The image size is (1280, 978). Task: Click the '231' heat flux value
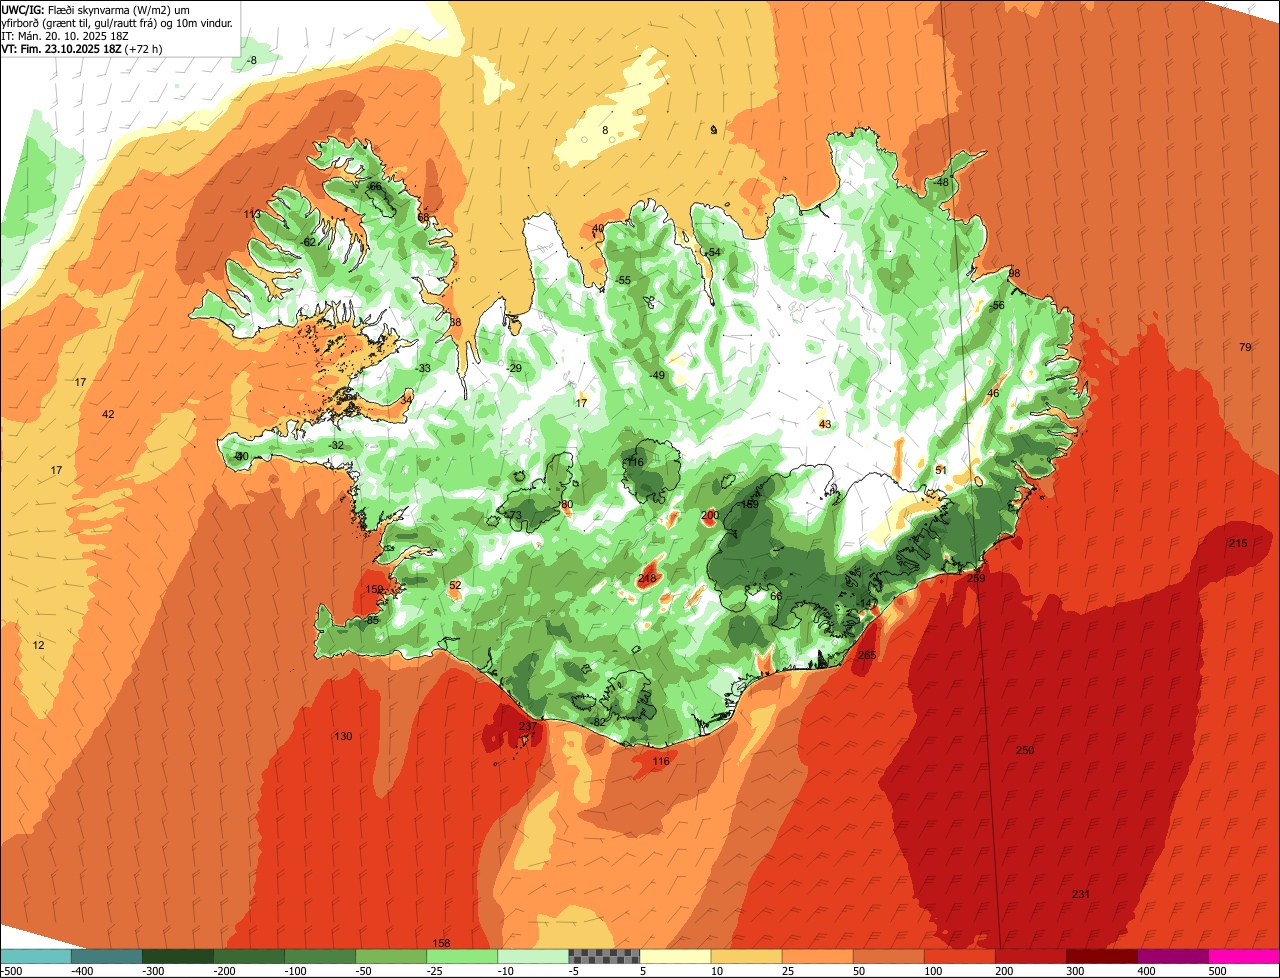1081,894
